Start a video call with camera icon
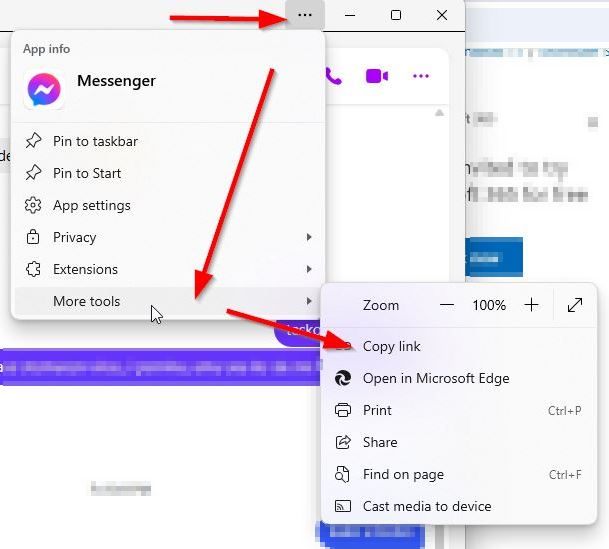The height and width of the screenshot is (549, 609). (377, 76)
